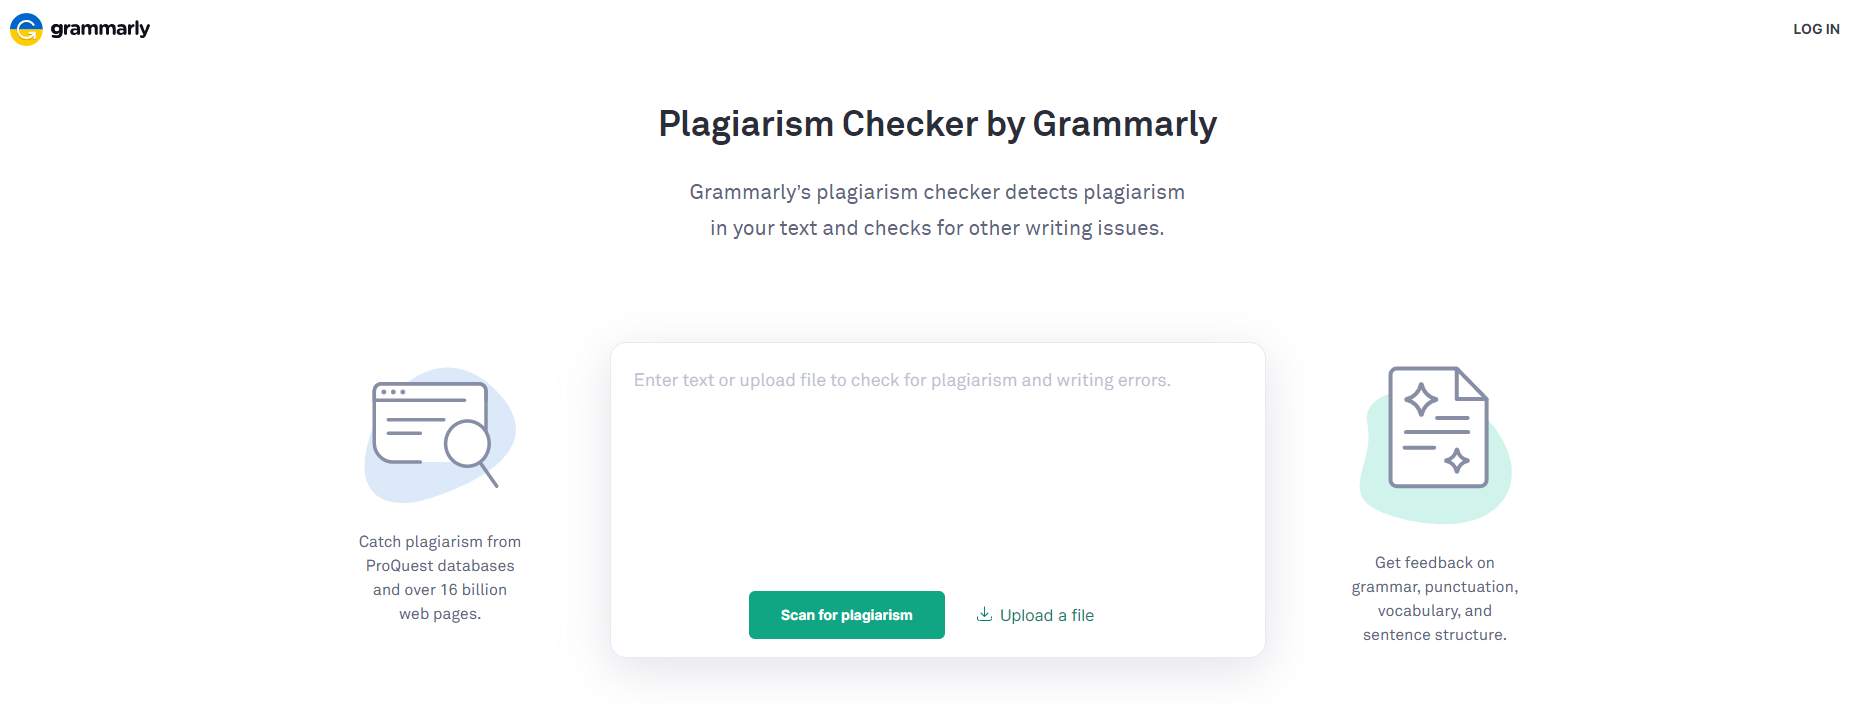Click the grammarly wordmark text

pyautogui.click(x=100, y=29)
